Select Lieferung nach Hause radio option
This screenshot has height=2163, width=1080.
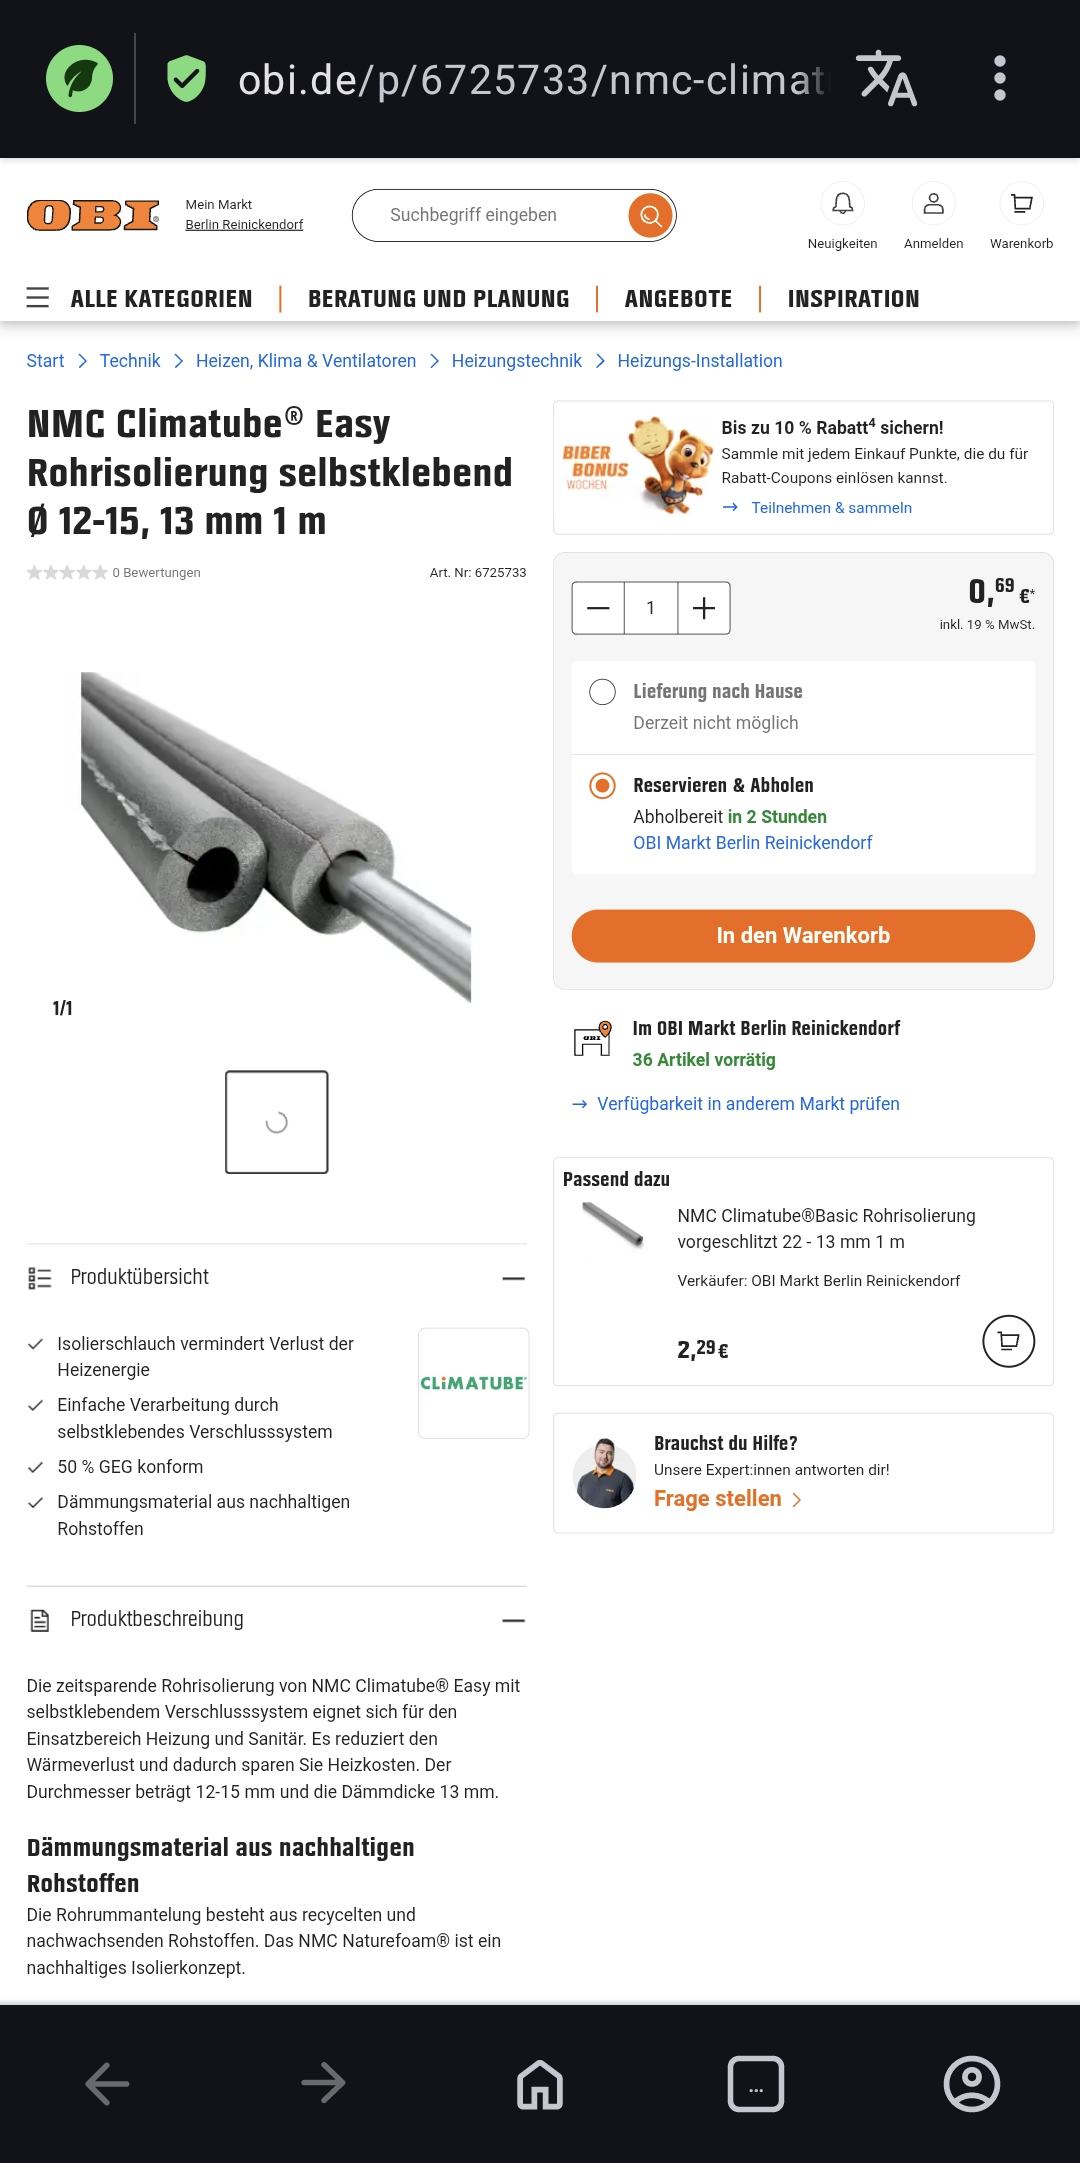(x=602, y=692)
